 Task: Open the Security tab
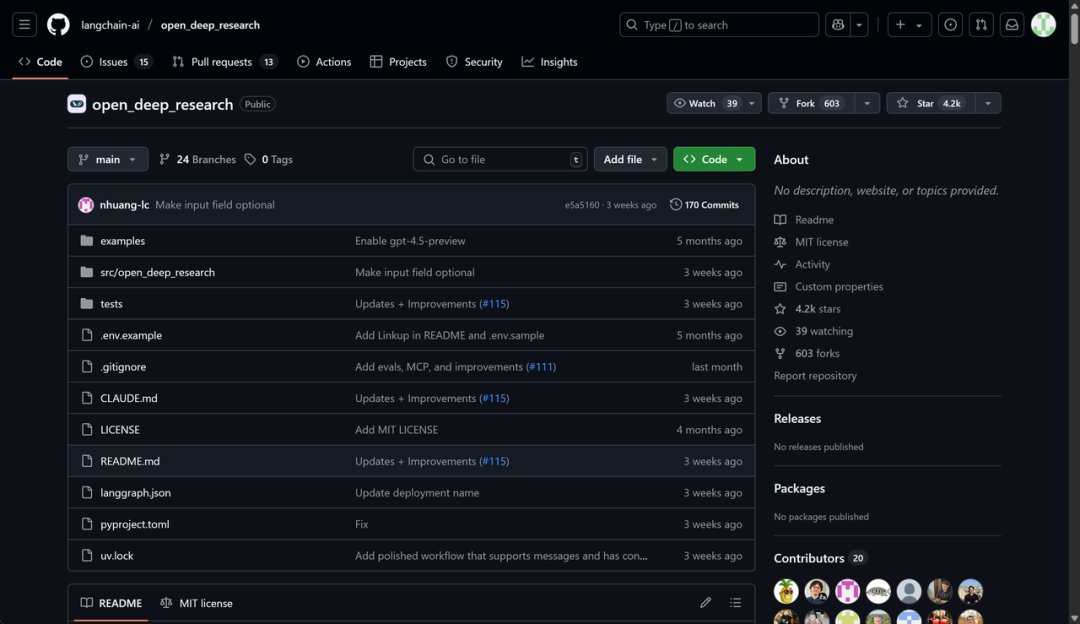[x=474, y=62]
